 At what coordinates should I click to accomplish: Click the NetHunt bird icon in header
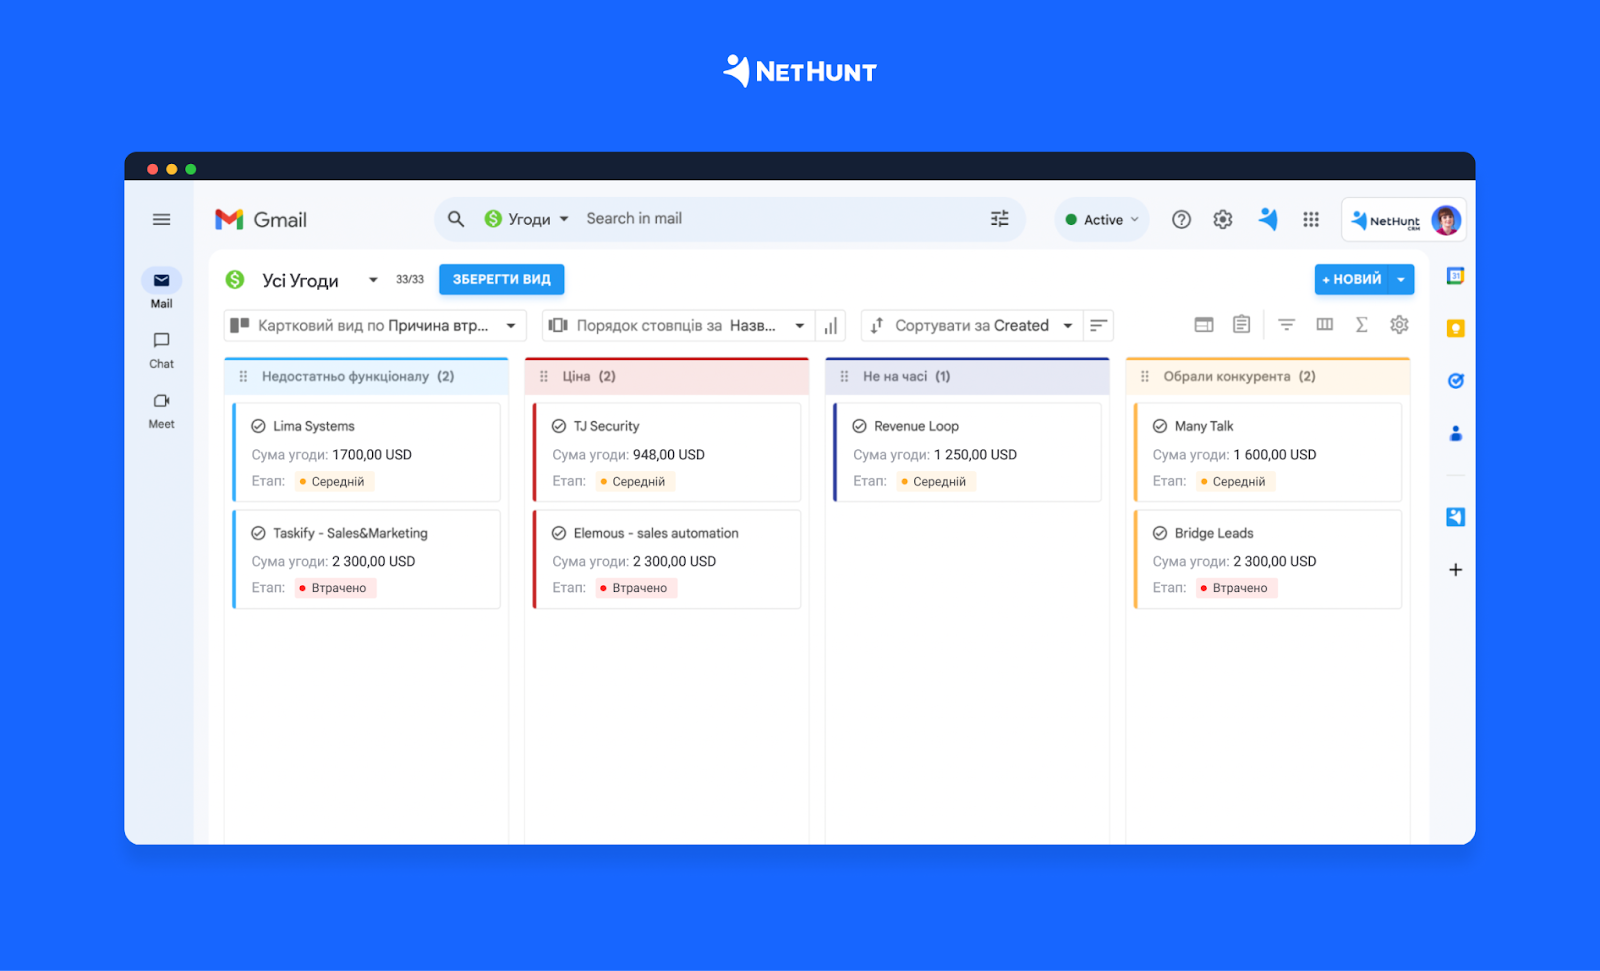[x=1268, y=219]
